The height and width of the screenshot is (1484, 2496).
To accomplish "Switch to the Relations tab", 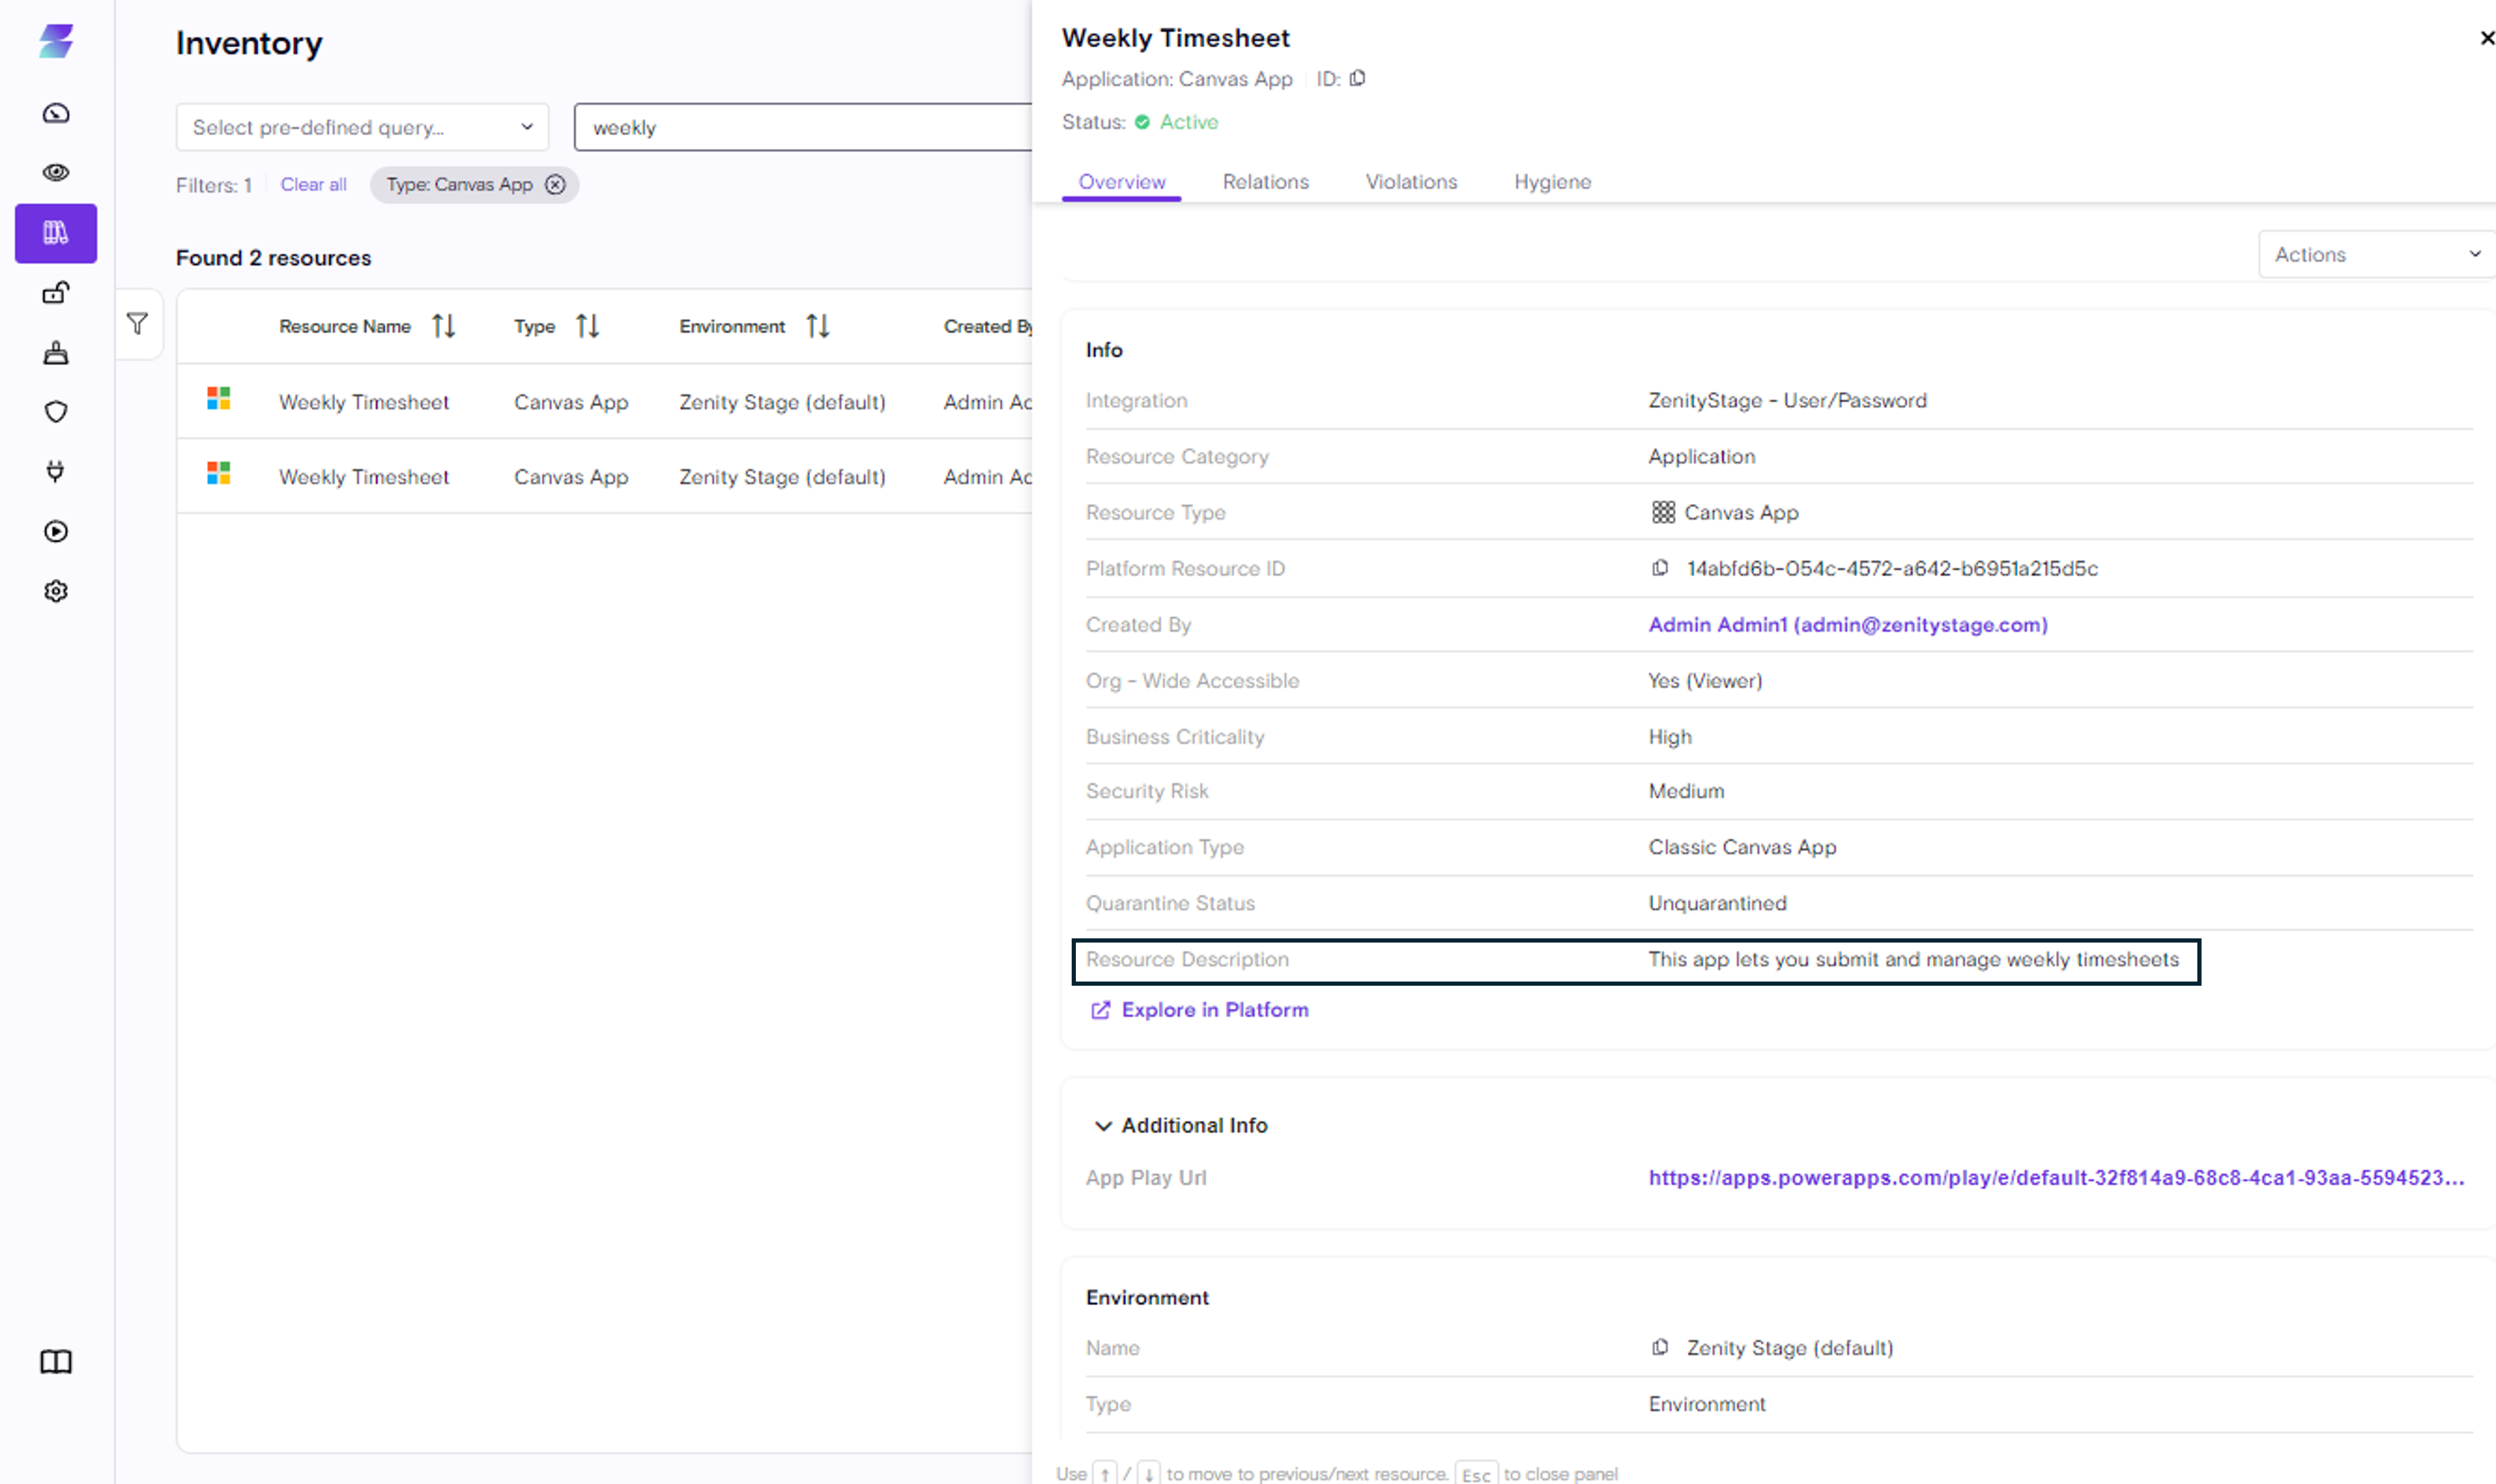I will click(1265, 182).
